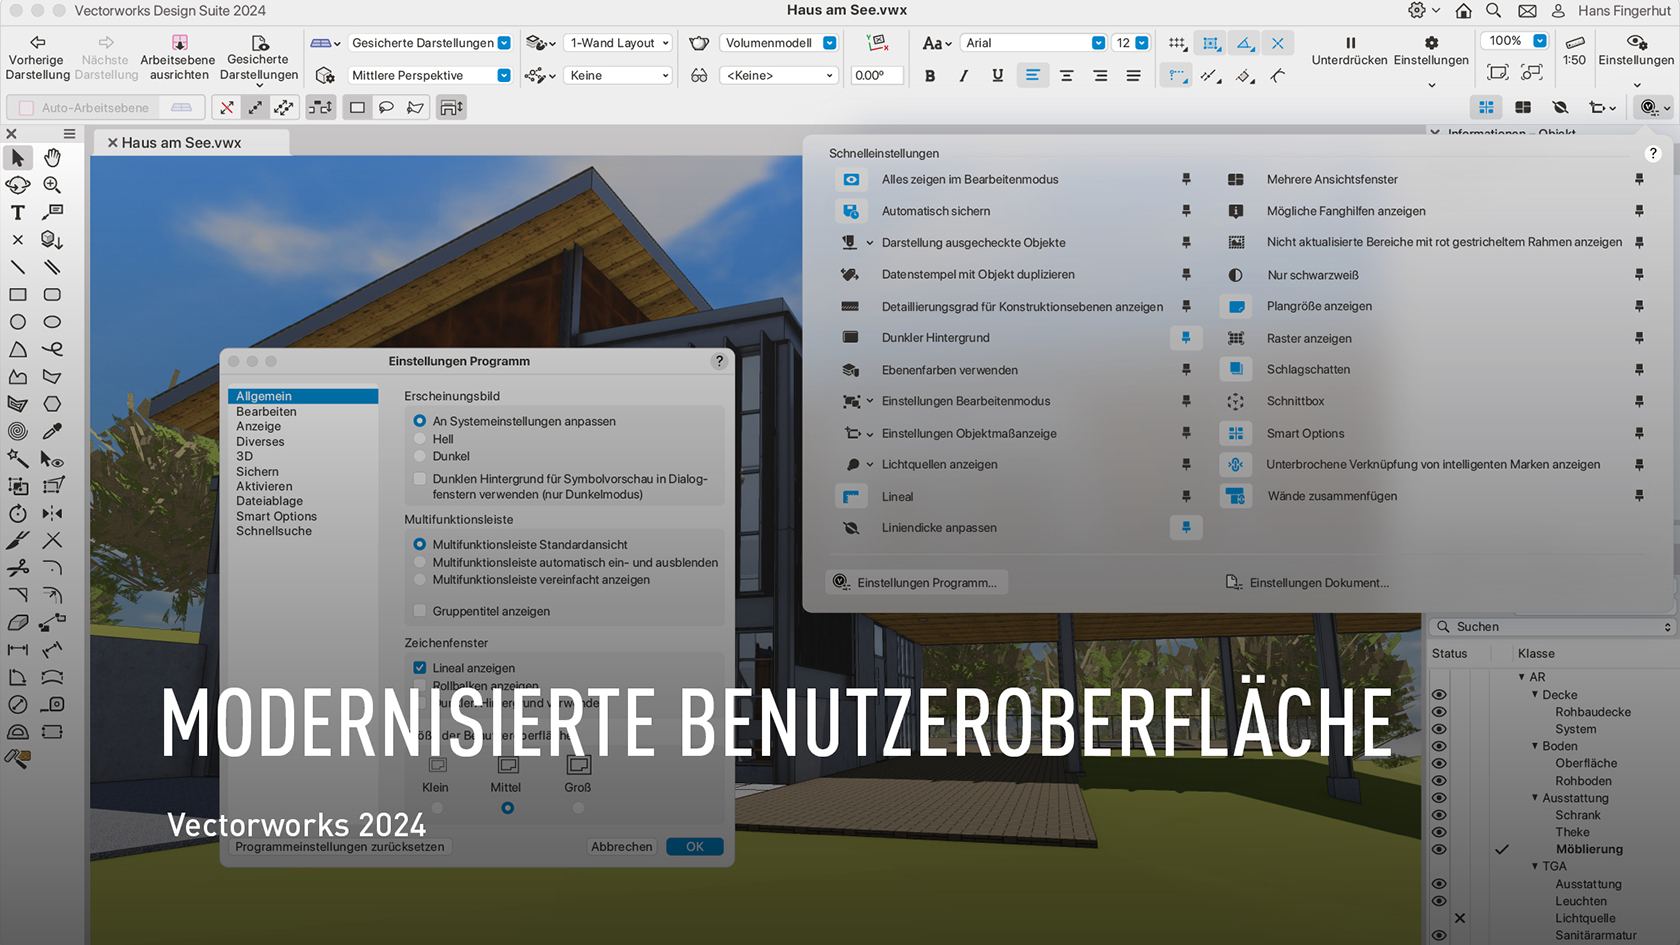Viewport: 1680px width, 945px height.
Task: Toggle visibility eye for Rohbaudecke class
Action: 1439,712
